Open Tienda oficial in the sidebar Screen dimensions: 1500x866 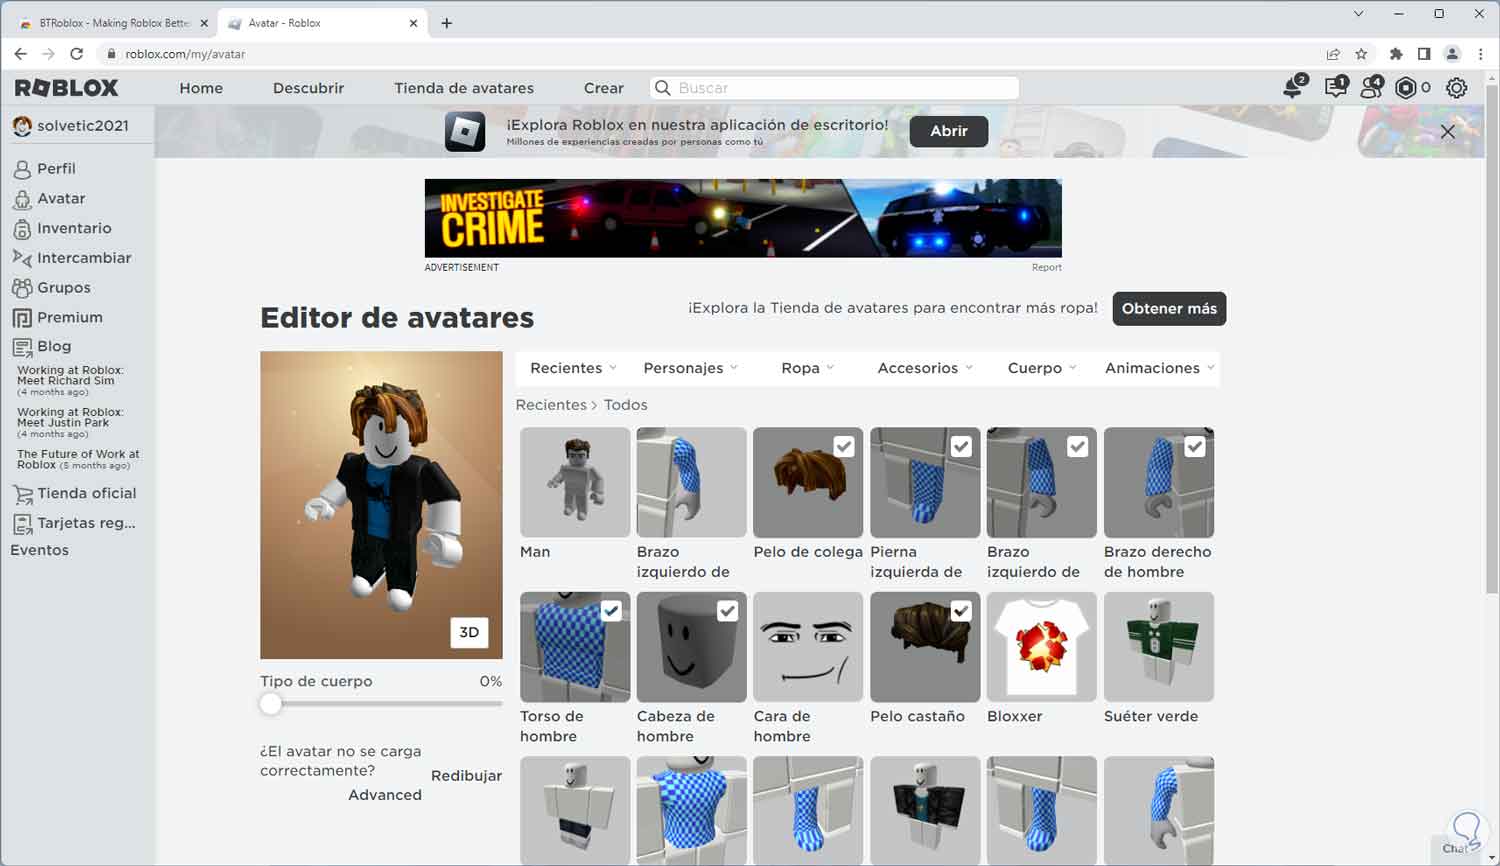click(x=86, y=494)
